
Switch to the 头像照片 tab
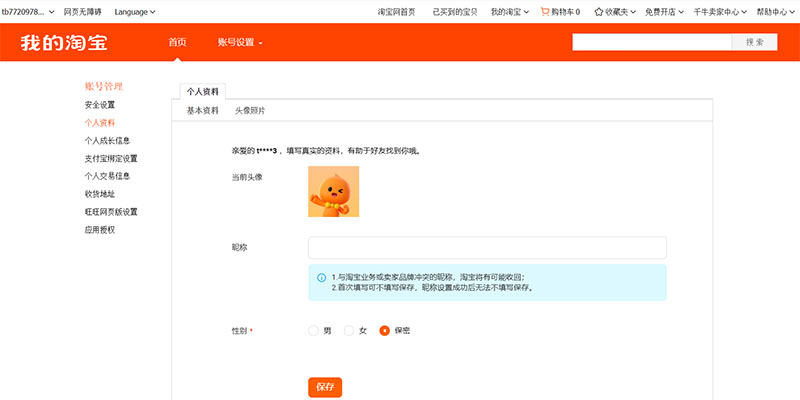click(250, 111)
